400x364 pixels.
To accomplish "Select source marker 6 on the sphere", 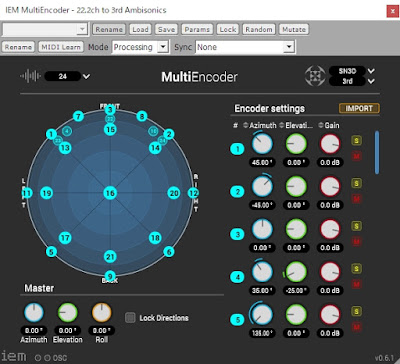I will pyautogui.click(x=169, y=252).
